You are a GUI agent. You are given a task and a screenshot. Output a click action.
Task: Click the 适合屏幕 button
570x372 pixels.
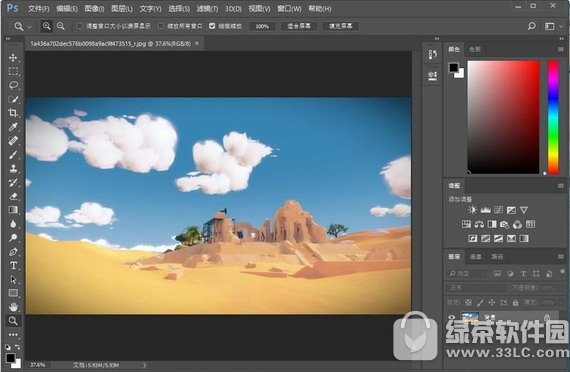299,26
